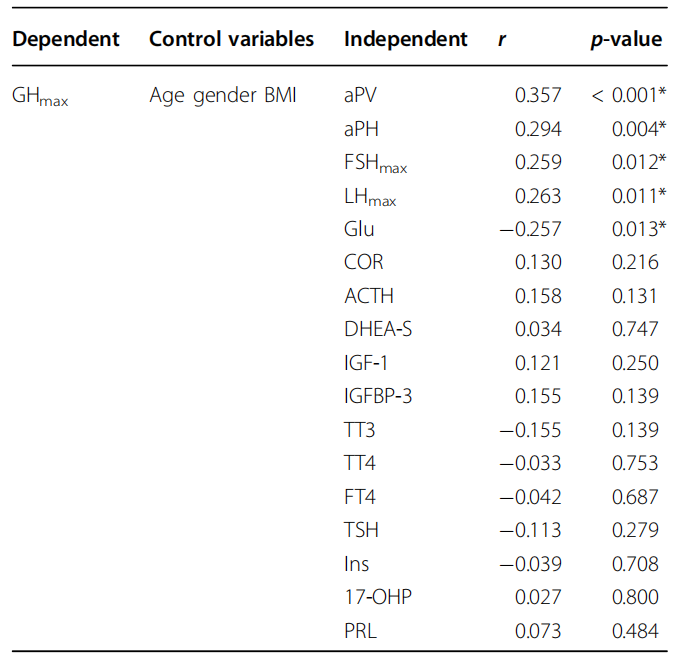Screen dimensions: 685x658
Task: Click the "p-value" column header
Action: (x=626, y=40)
